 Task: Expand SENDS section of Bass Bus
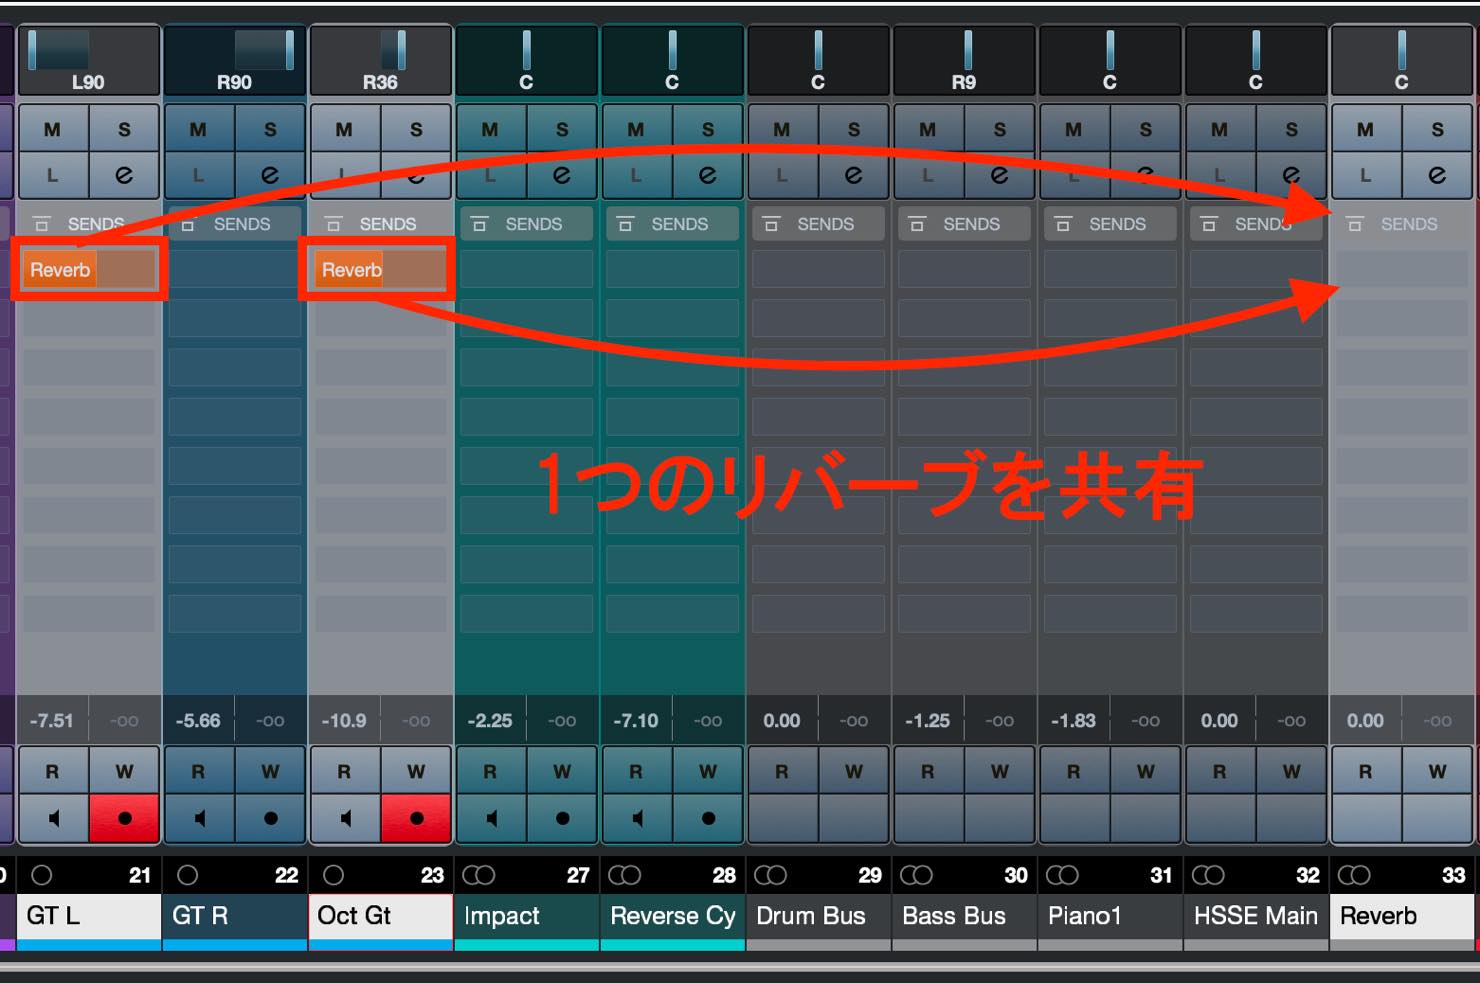[x=965, y=224]
